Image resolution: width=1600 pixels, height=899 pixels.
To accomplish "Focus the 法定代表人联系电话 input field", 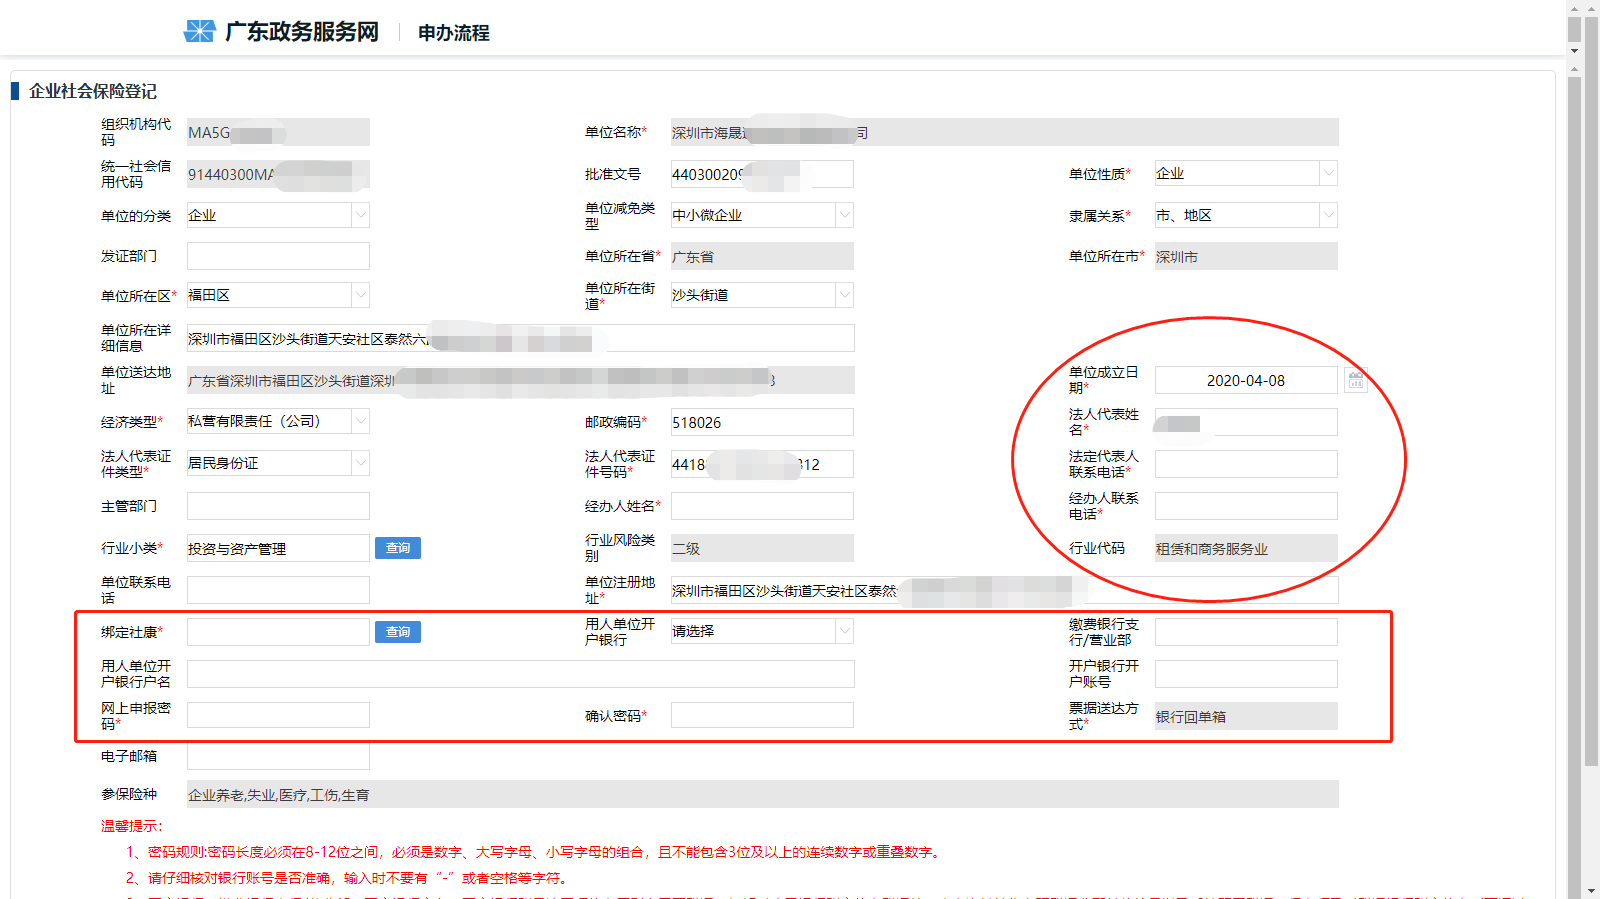I will 1245,464.
